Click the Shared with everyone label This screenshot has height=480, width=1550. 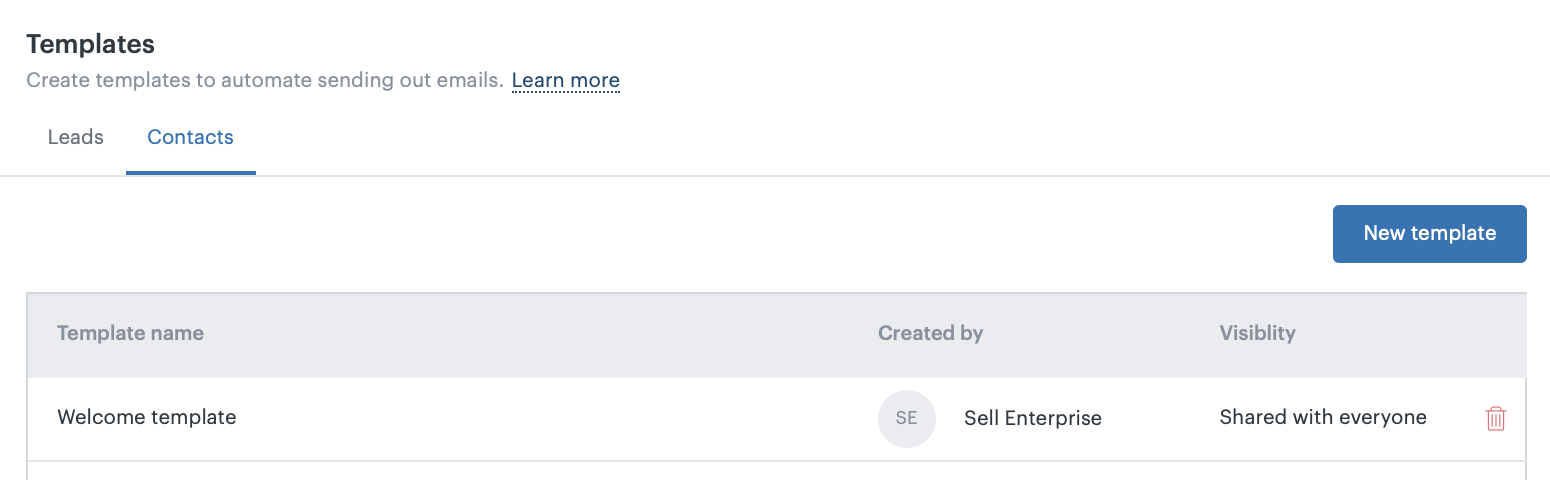click(x=1322, y=417)
